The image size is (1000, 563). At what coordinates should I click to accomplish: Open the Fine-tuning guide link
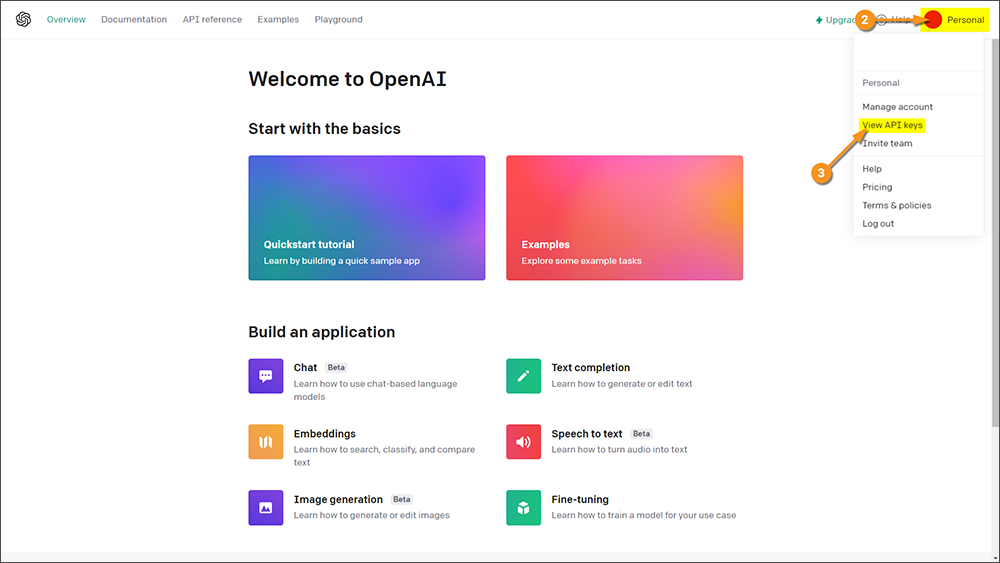[580, 499]
